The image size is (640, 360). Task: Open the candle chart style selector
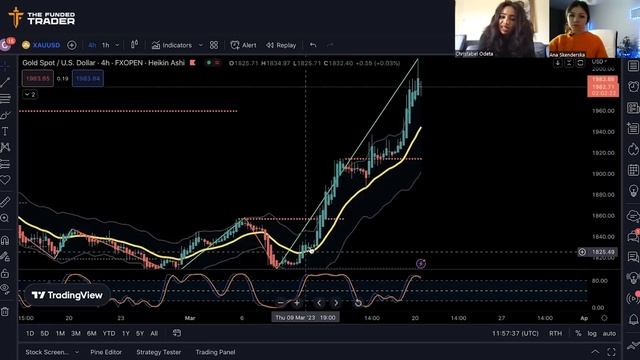pos(134,45)
